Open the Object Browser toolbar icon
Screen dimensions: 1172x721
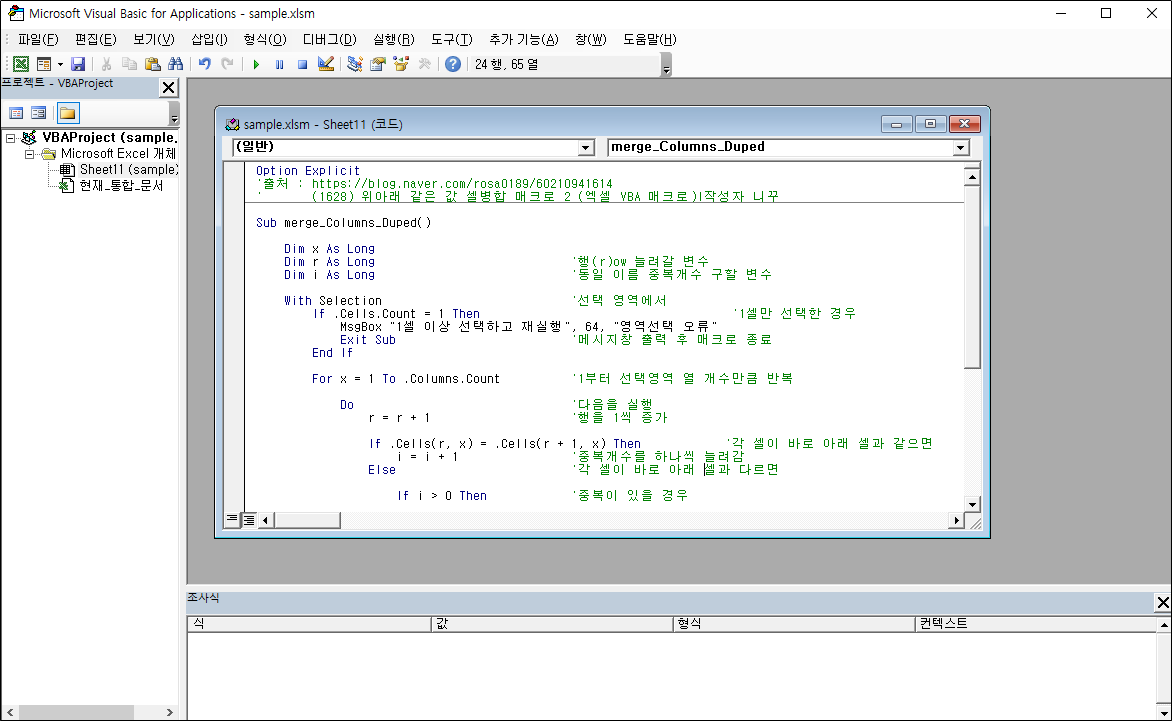[401, 64]
